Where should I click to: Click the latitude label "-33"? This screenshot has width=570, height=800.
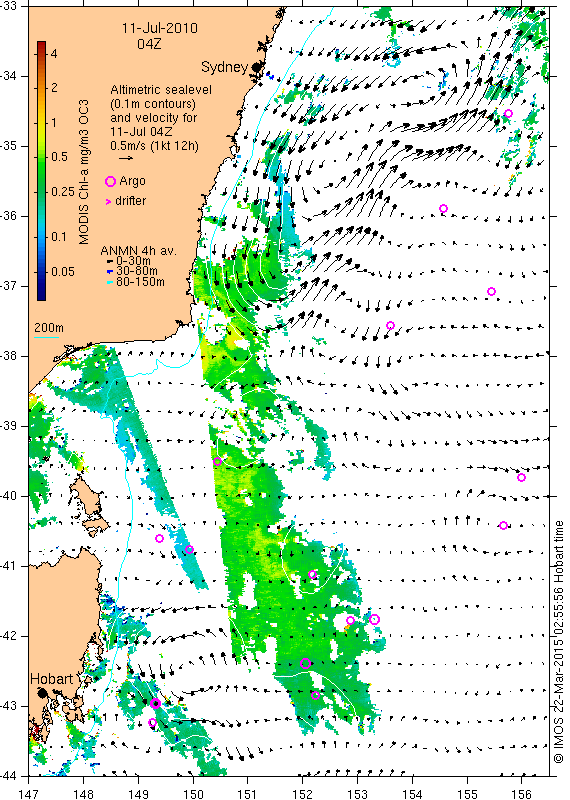pos(9,6)
